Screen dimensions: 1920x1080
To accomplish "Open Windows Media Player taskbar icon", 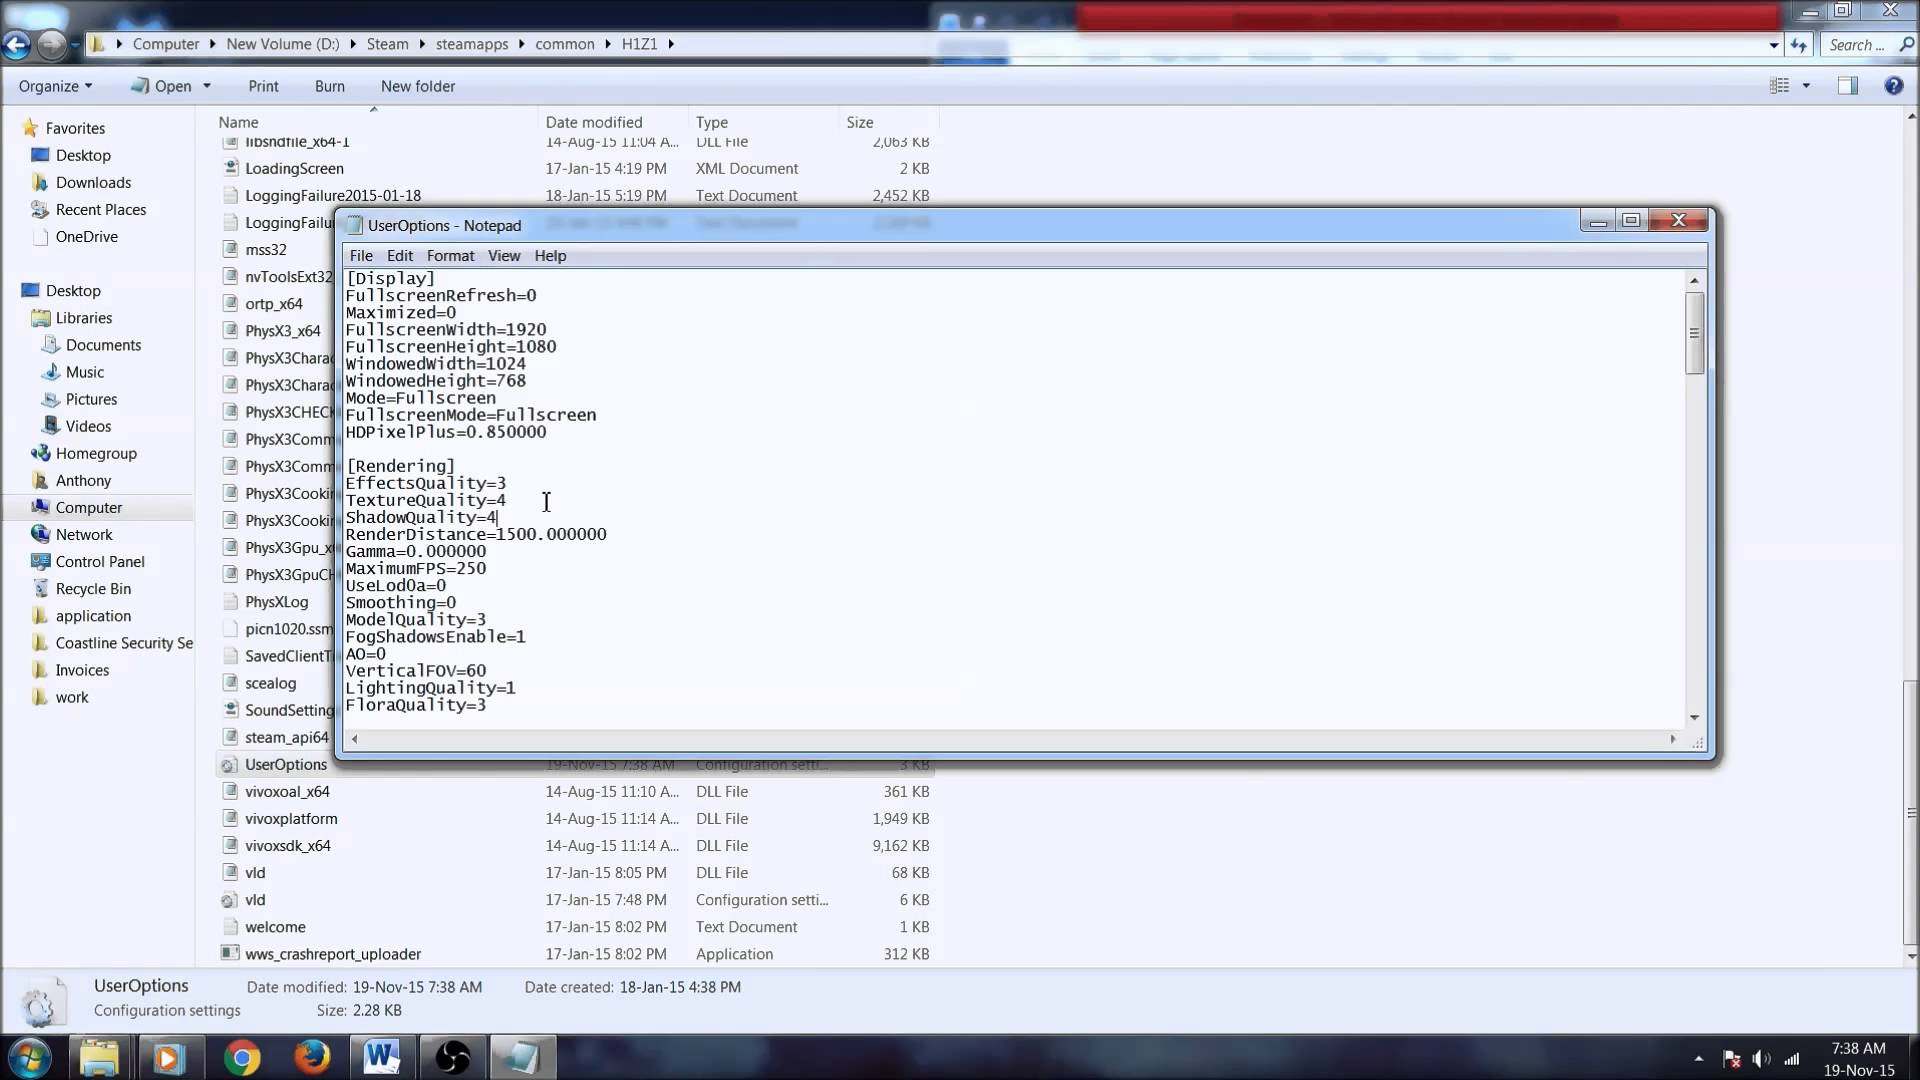I will (169, 1057).
